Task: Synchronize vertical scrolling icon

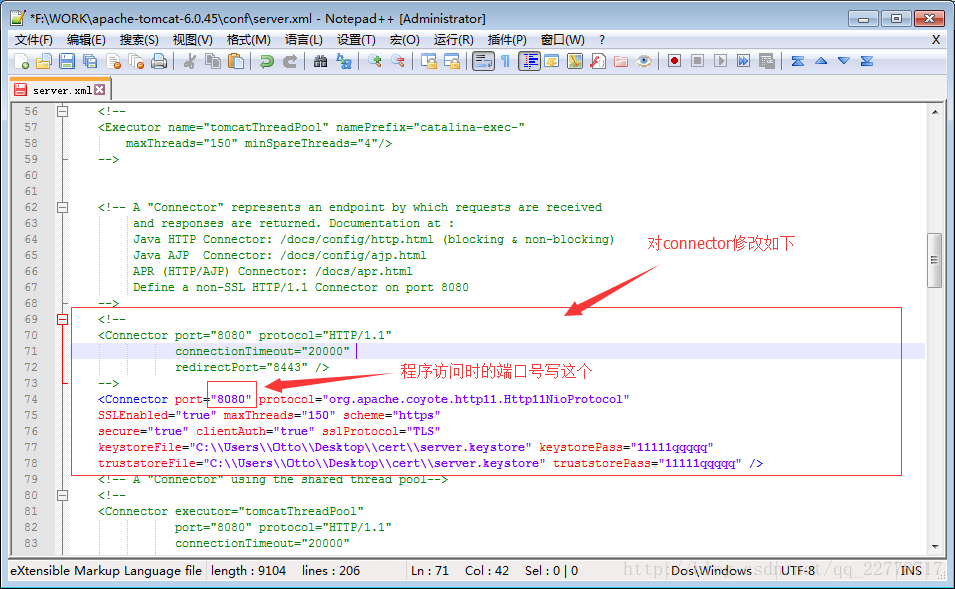Action: 429,62
